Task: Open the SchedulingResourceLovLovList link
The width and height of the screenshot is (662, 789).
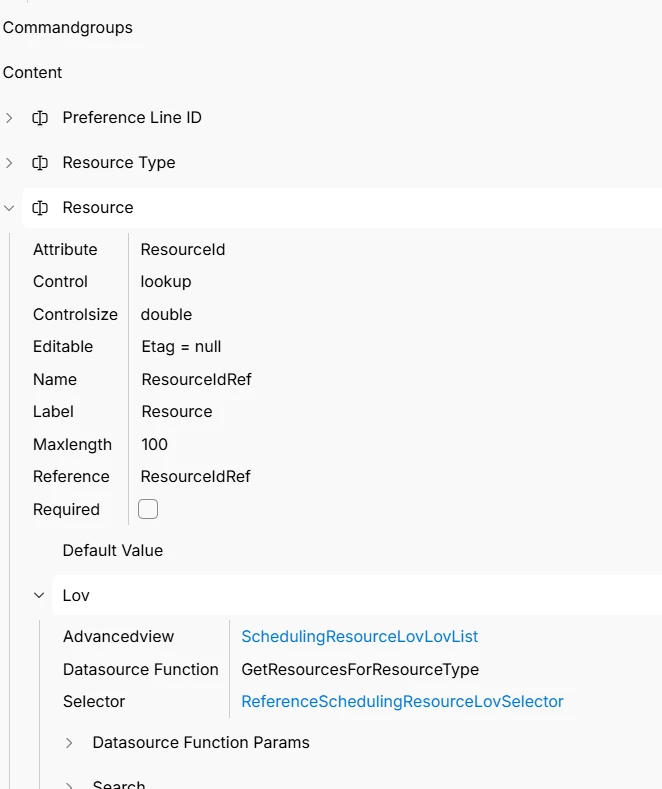Action: [360, 637]
